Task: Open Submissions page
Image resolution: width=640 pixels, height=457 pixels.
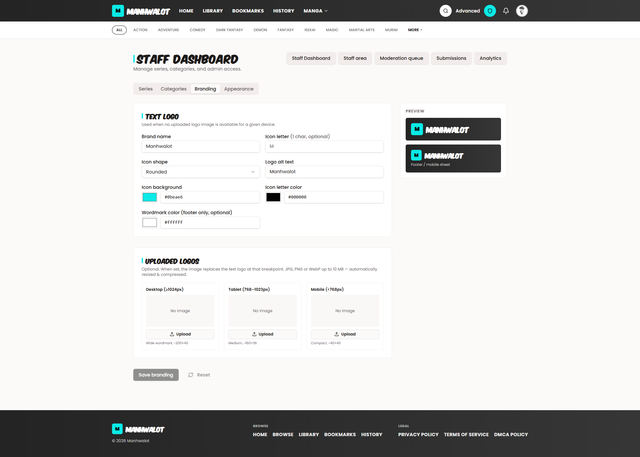Action: pos(451,58)
